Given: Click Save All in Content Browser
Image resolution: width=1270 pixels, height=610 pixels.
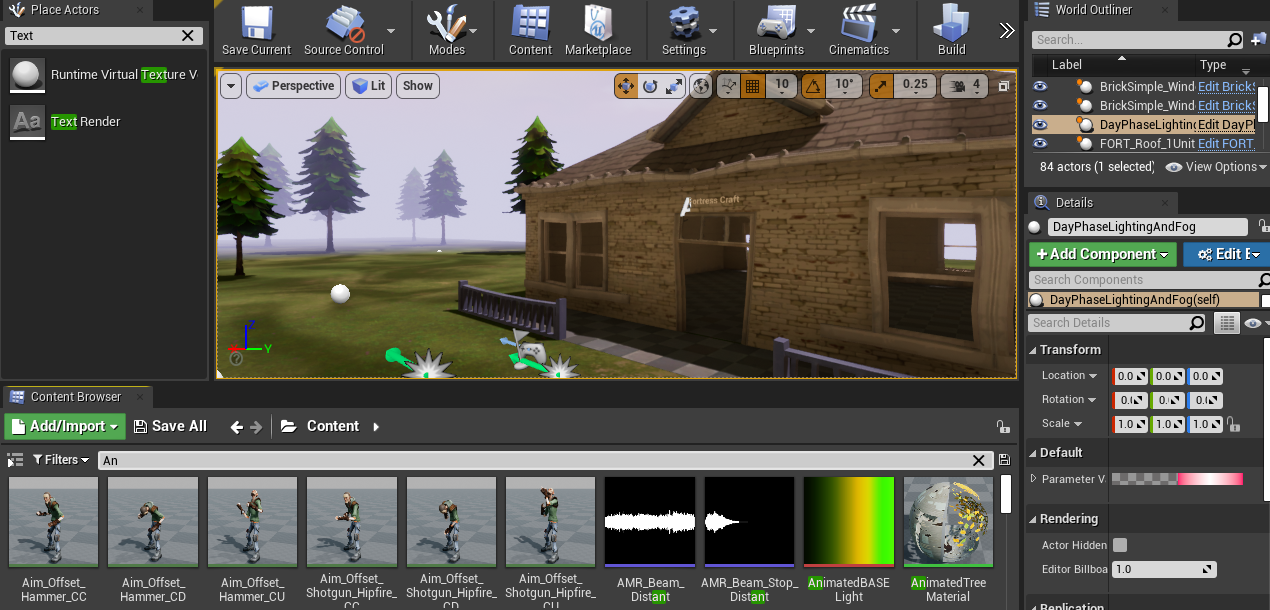Looking at the screenshot, I should tap(170, 426).
